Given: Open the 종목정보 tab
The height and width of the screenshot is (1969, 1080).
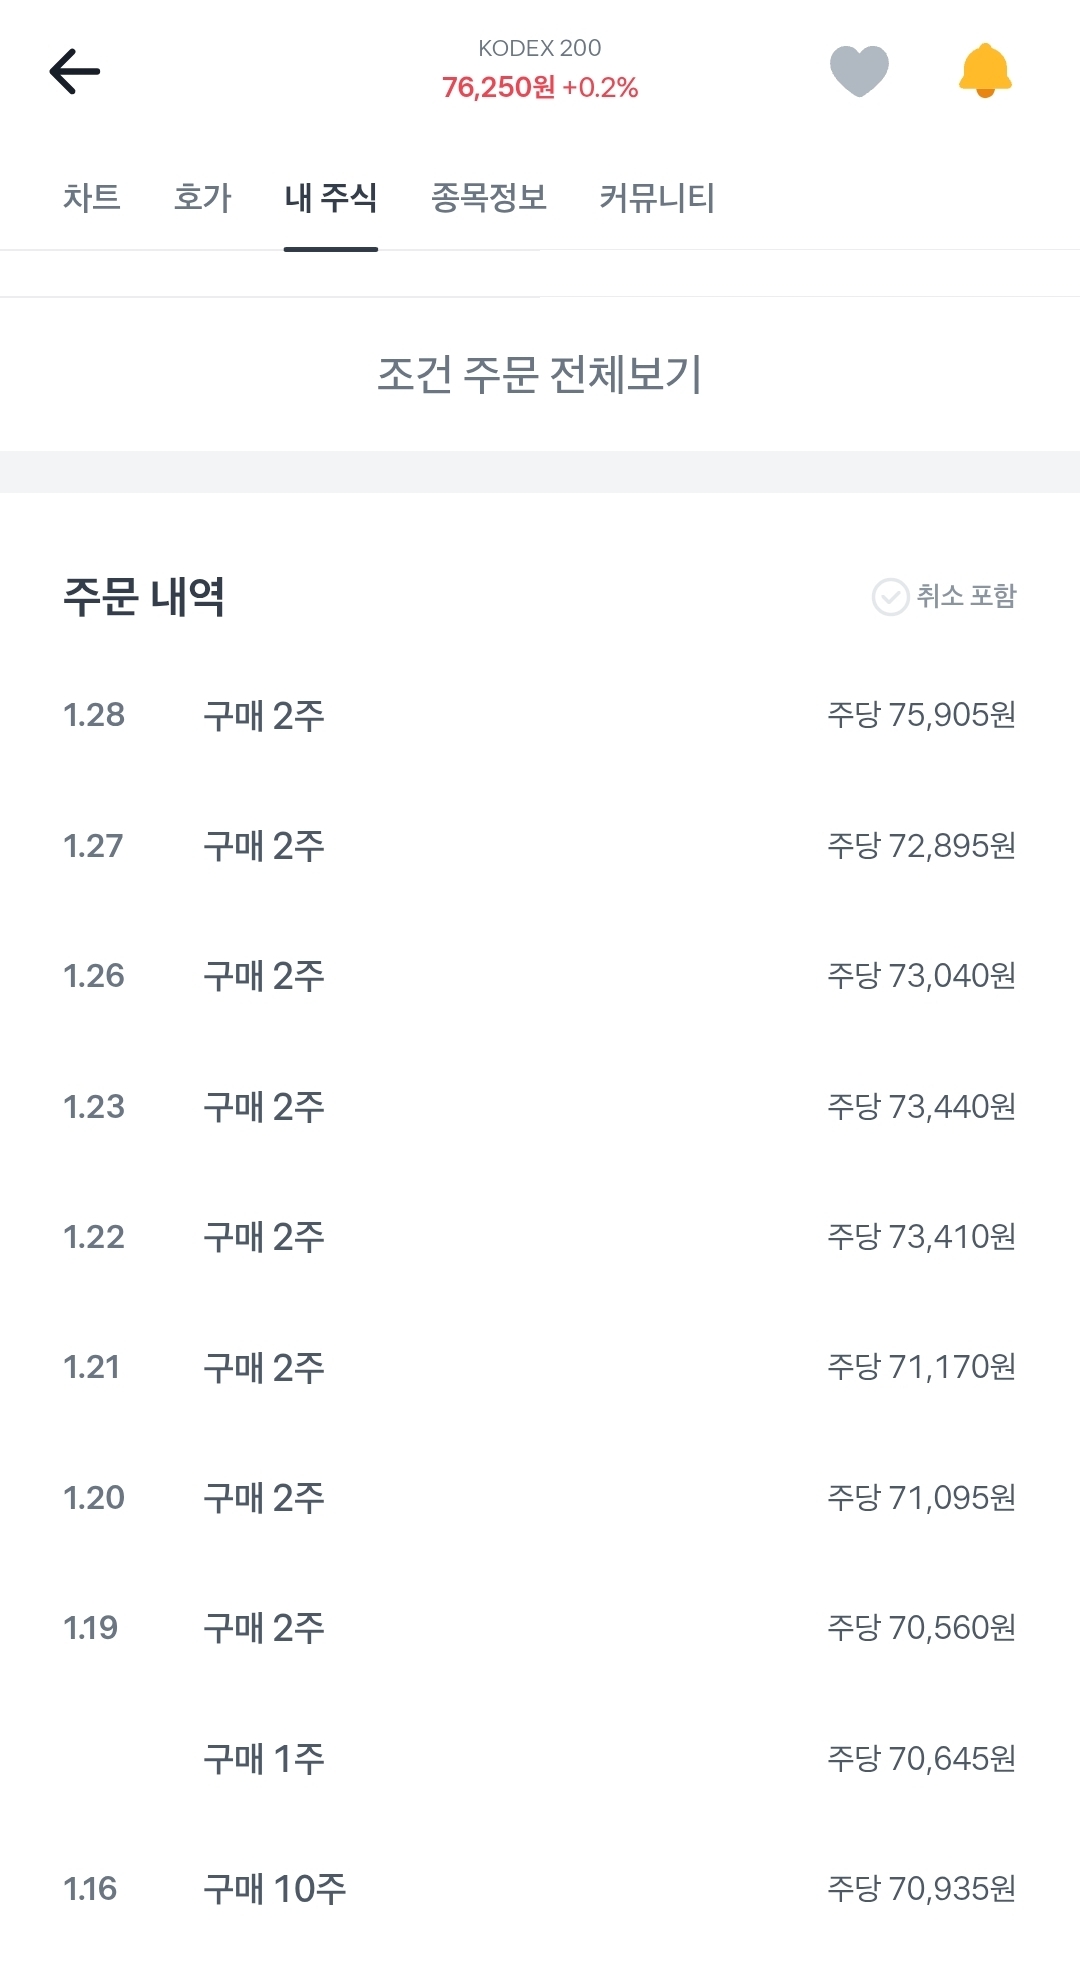Looking at the screenshot, I should [x=489, y=197].
